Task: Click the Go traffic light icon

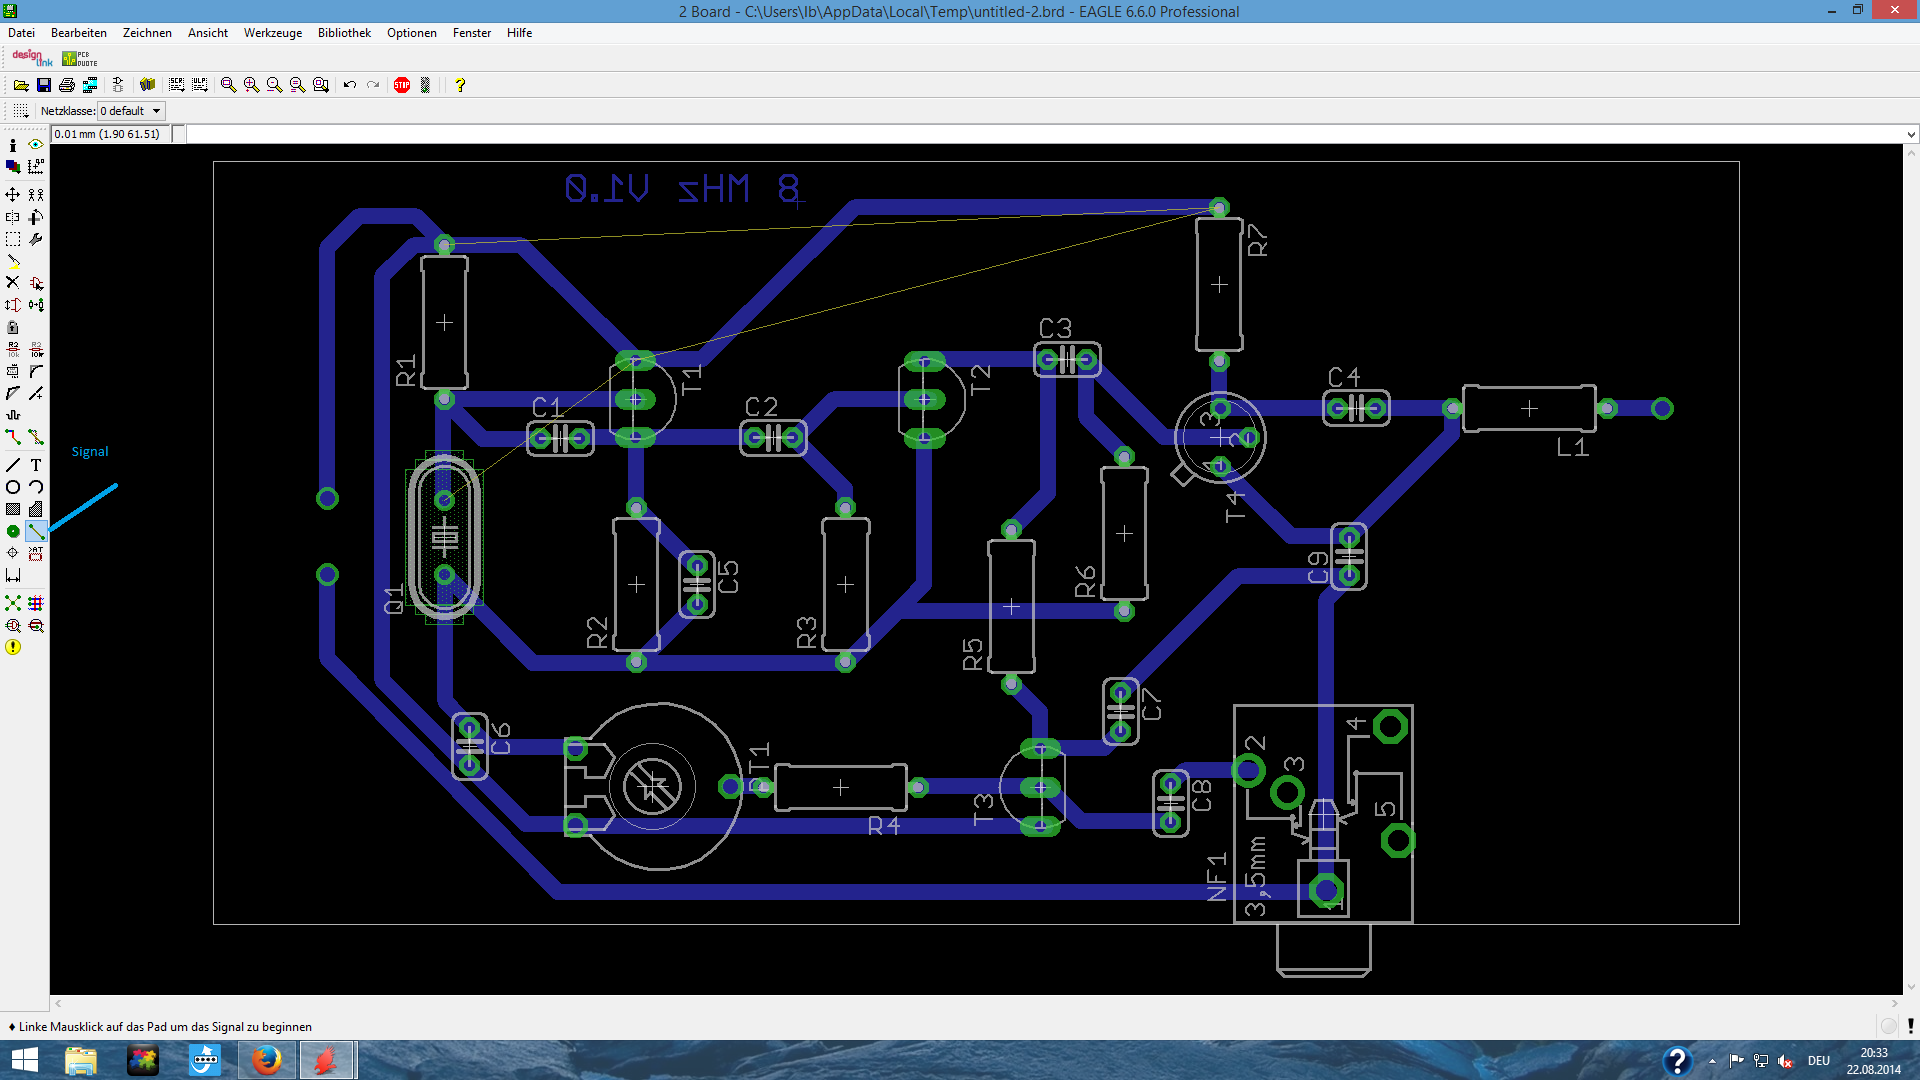Action: click(425, 85)
